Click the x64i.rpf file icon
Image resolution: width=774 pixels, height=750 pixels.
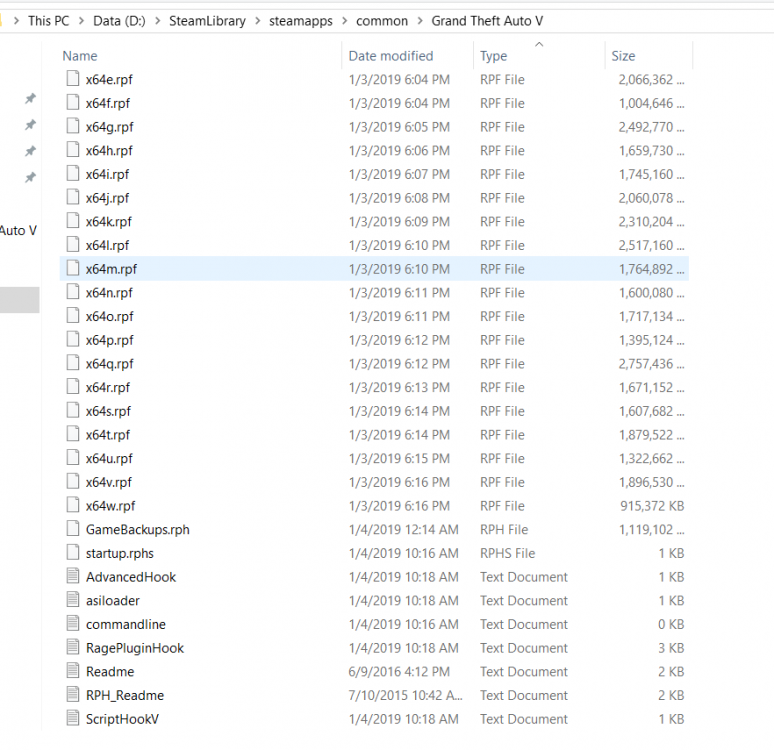point(73,174)
